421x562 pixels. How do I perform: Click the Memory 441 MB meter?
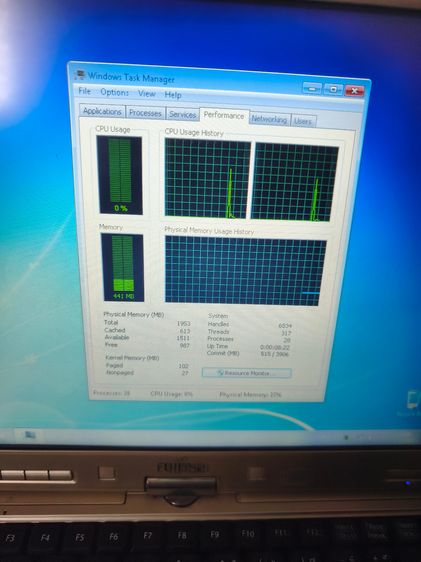pos(123,267)
